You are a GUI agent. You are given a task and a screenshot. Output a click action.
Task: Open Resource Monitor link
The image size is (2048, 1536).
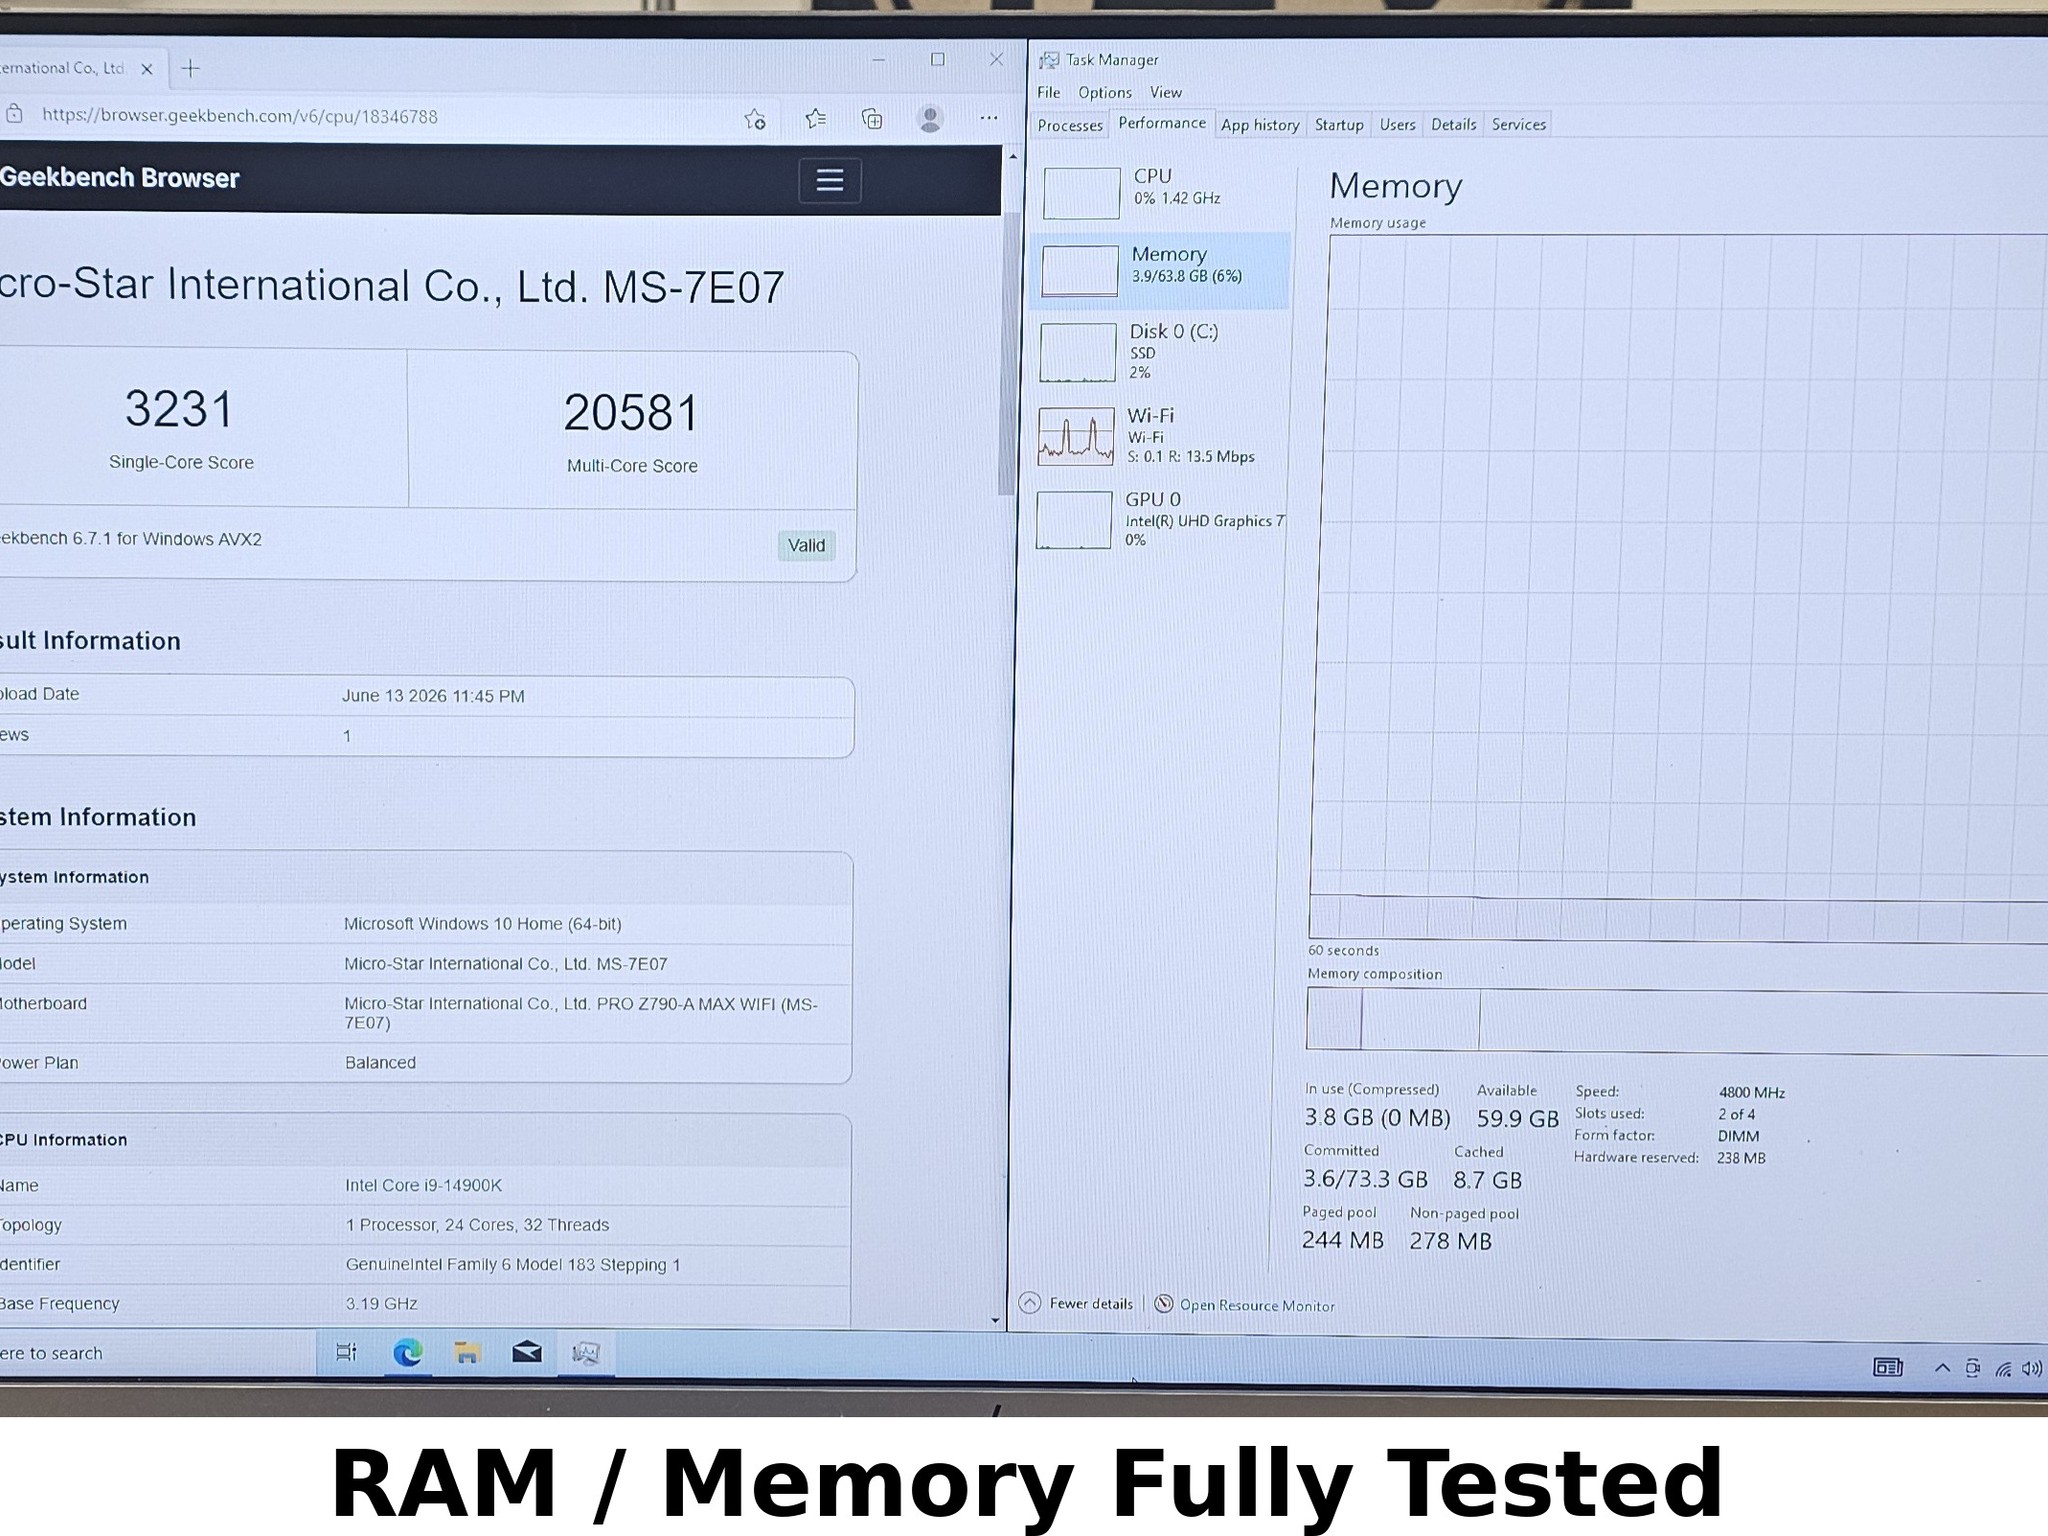1245,1305
